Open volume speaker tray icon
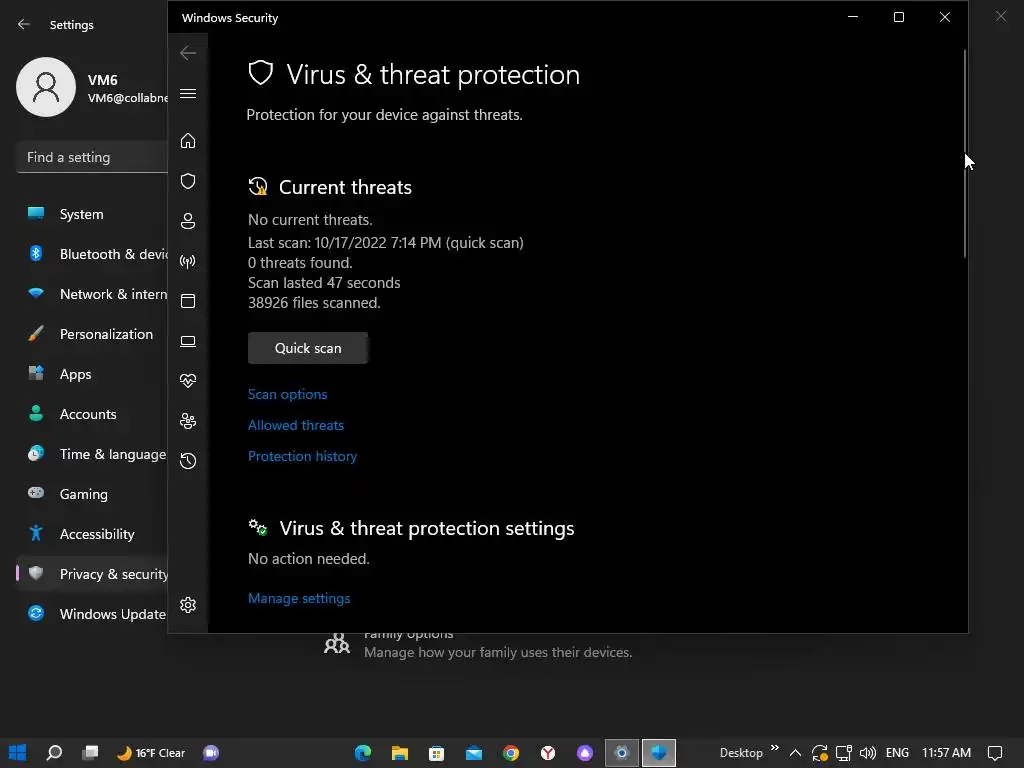This screenshot has width=1024, height=768. coord(867,753)
